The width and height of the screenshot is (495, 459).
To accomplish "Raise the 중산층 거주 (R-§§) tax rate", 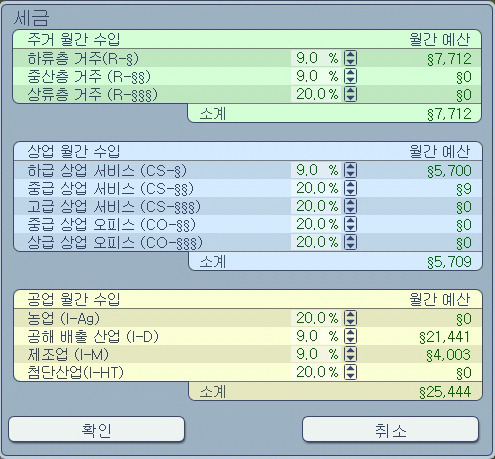I will (350, 72).
